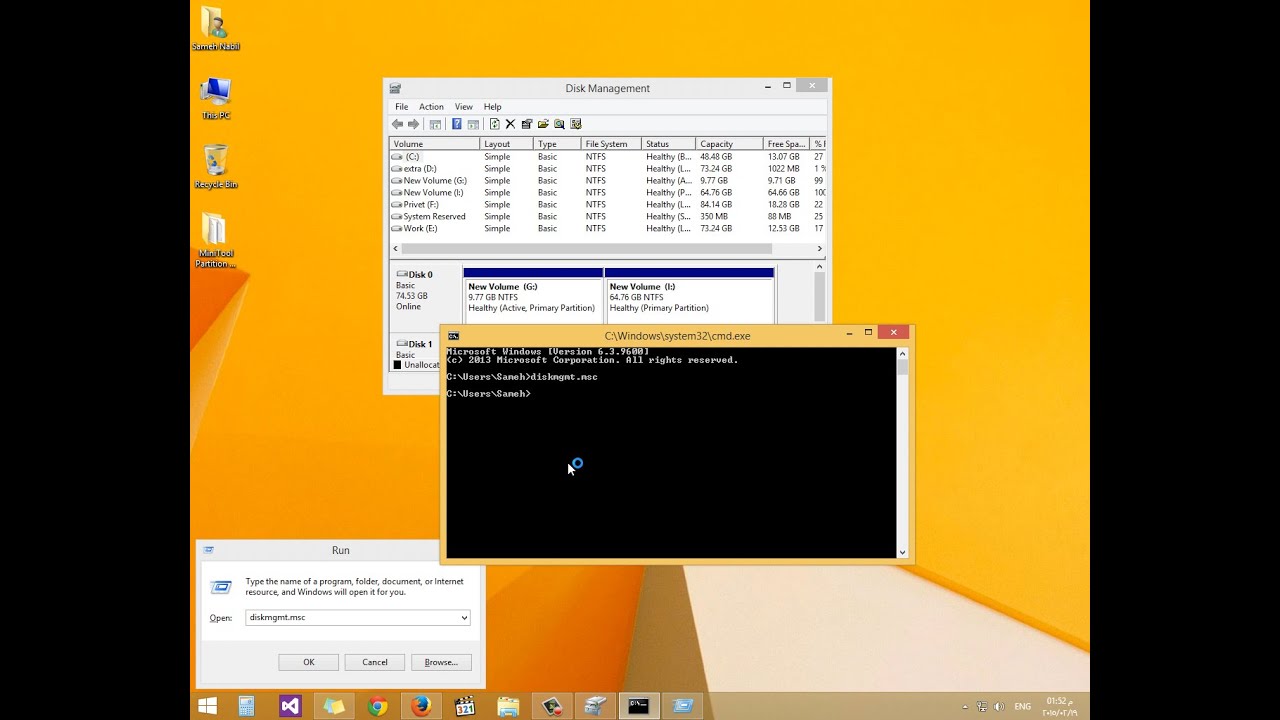Open the File menu in Disk Management
Screen dimensions: 1280x720
pyautogui.click(x=401, y=106)
